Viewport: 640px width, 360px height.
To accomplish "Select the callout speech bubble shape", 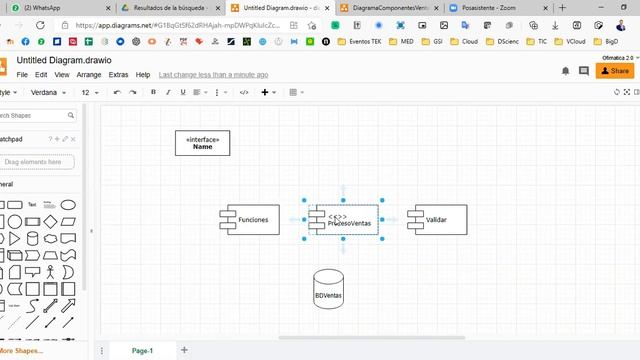I will [32, 272].
